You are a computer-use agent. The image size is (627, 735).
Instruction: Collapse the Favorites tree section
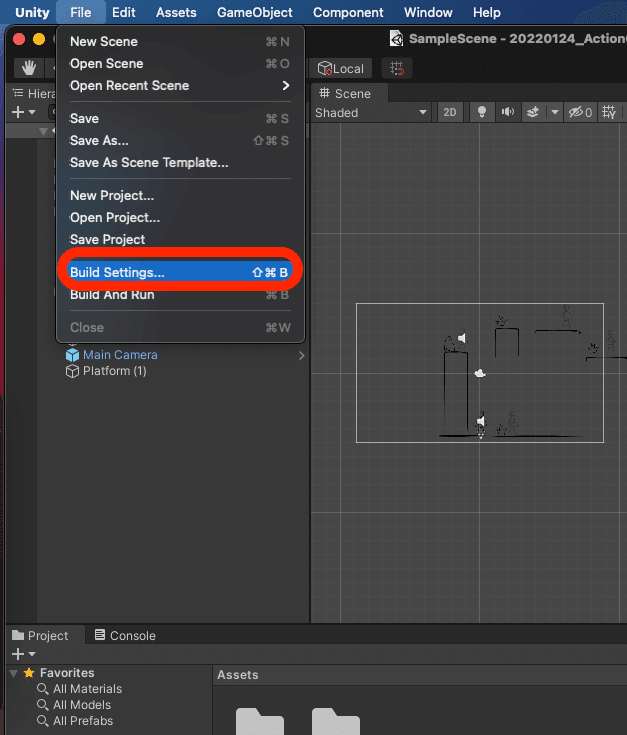(x=14, y=674)
